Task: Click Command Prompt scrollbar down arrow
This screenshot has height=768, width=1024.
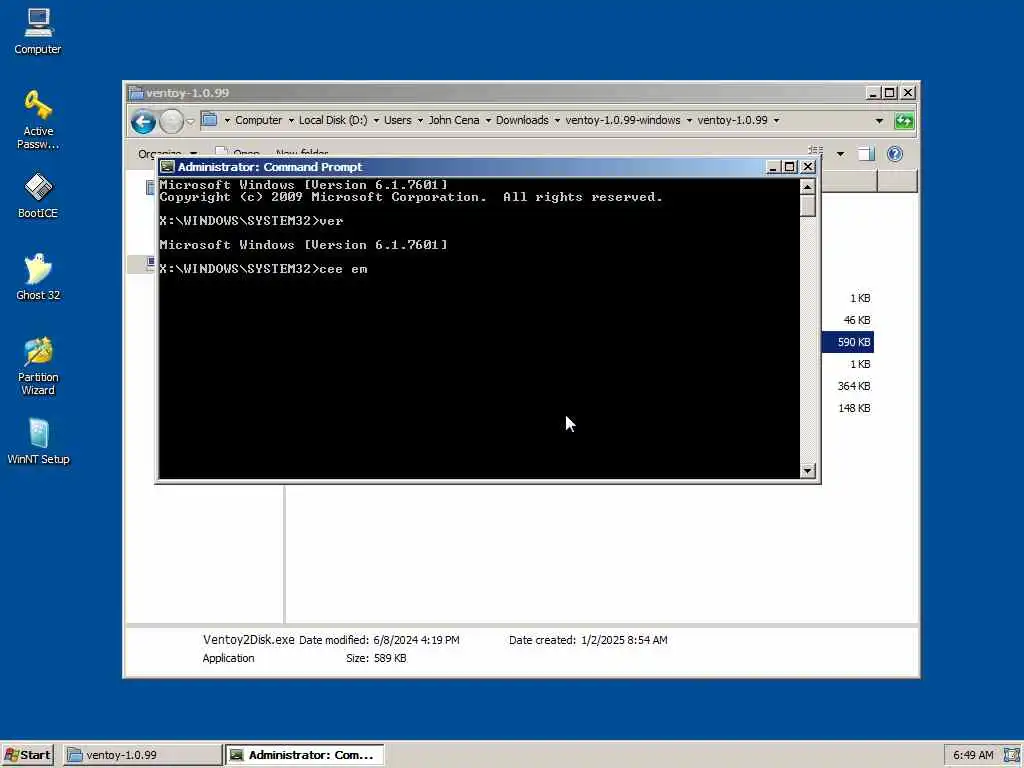Action: point(808,470)
